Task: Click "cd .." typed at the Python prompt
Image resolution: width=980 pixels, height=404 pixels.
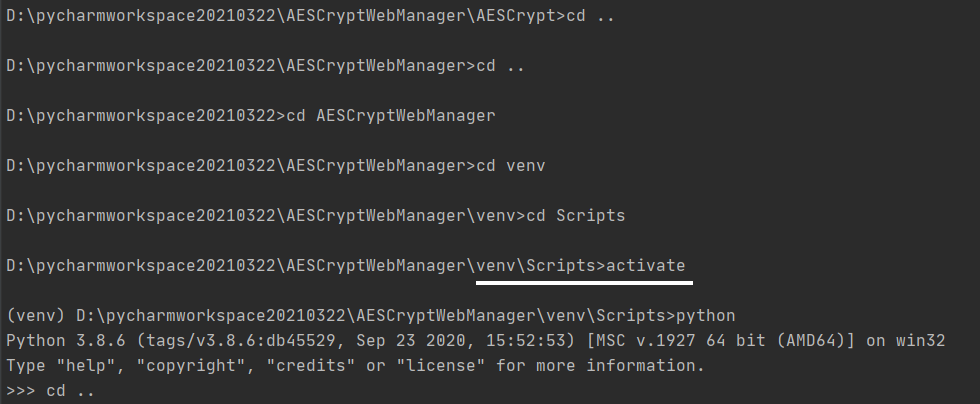Action: coord(71,391)
